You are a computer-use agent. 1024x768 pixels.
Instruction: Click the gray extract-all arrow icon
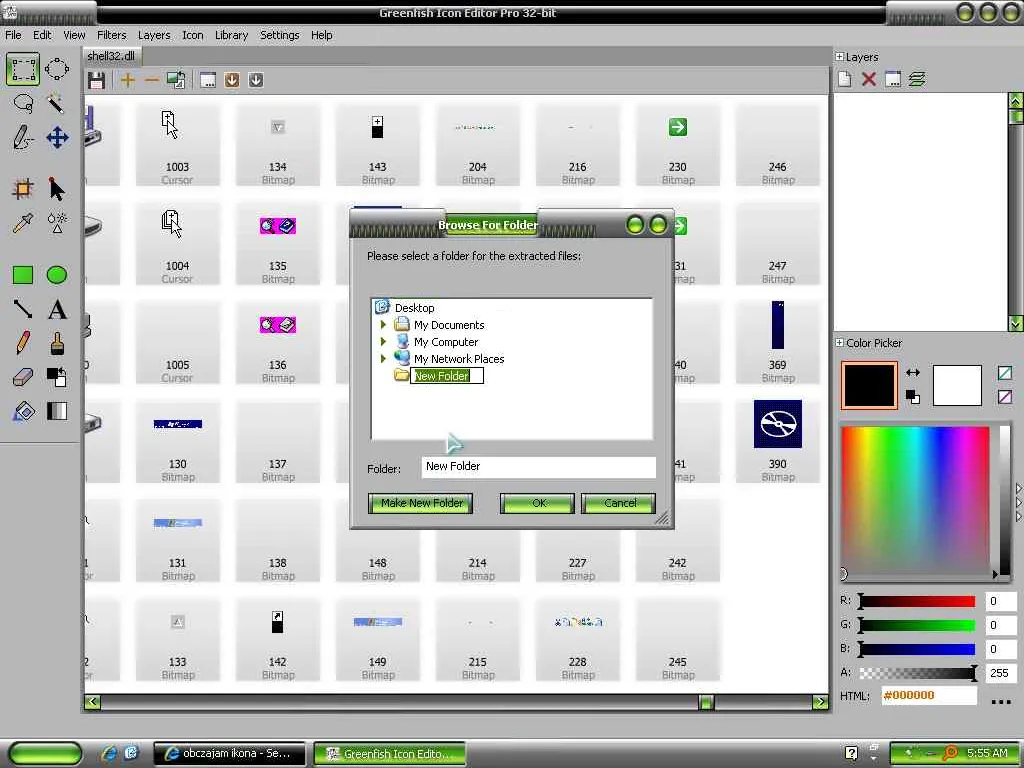(256, 80)
